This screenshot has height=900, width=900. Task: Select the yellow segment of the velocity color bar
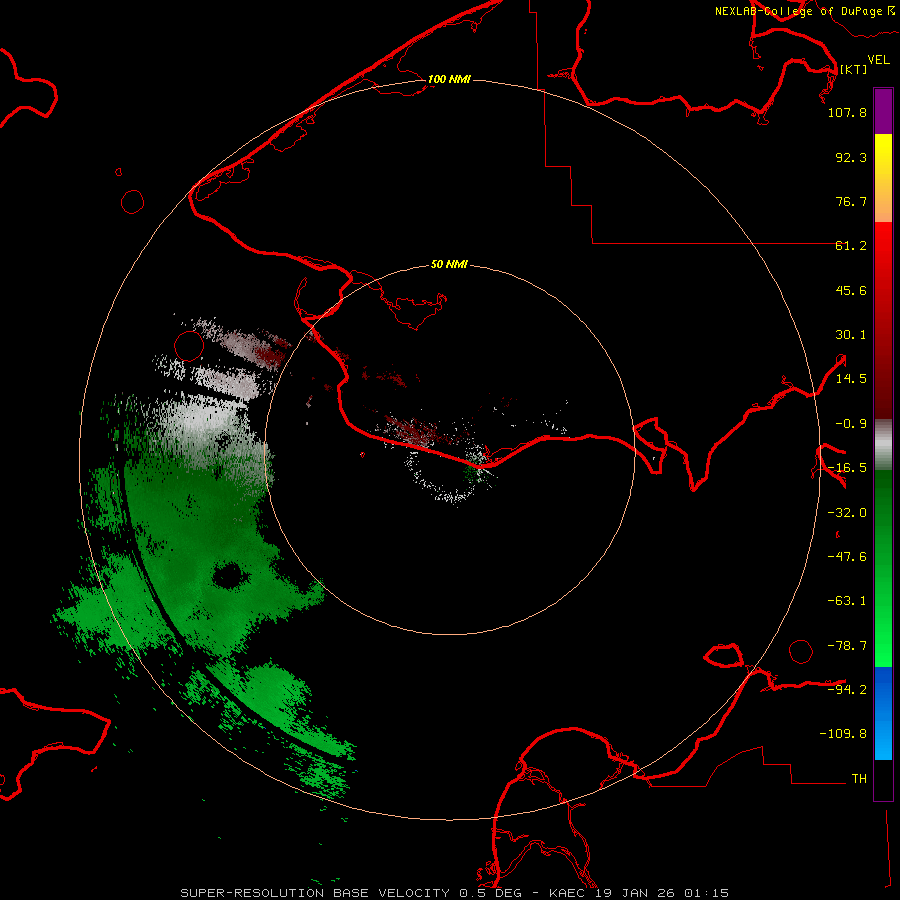883,166
